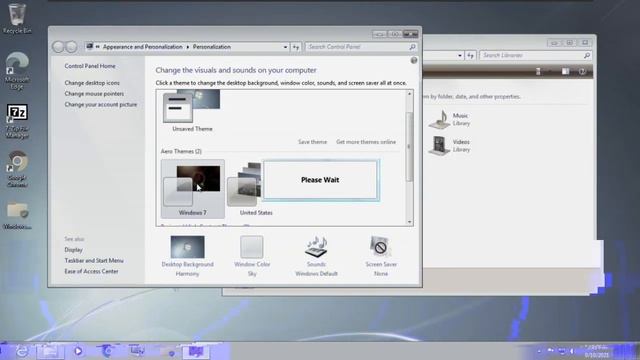Launch Windows Media Player from taskbar
Viewport: 640px width, 360px height.
tap(78, 351)
